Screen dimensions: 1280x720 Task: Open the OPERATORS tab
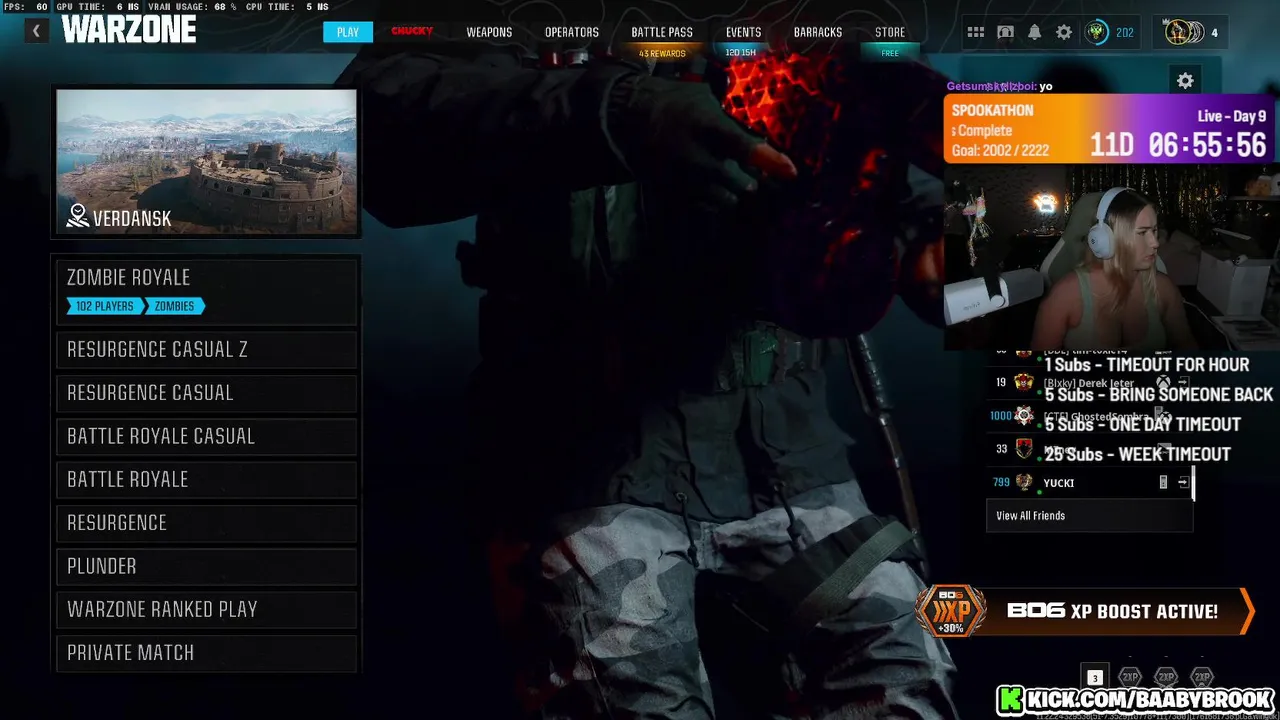tap(572, 32)
